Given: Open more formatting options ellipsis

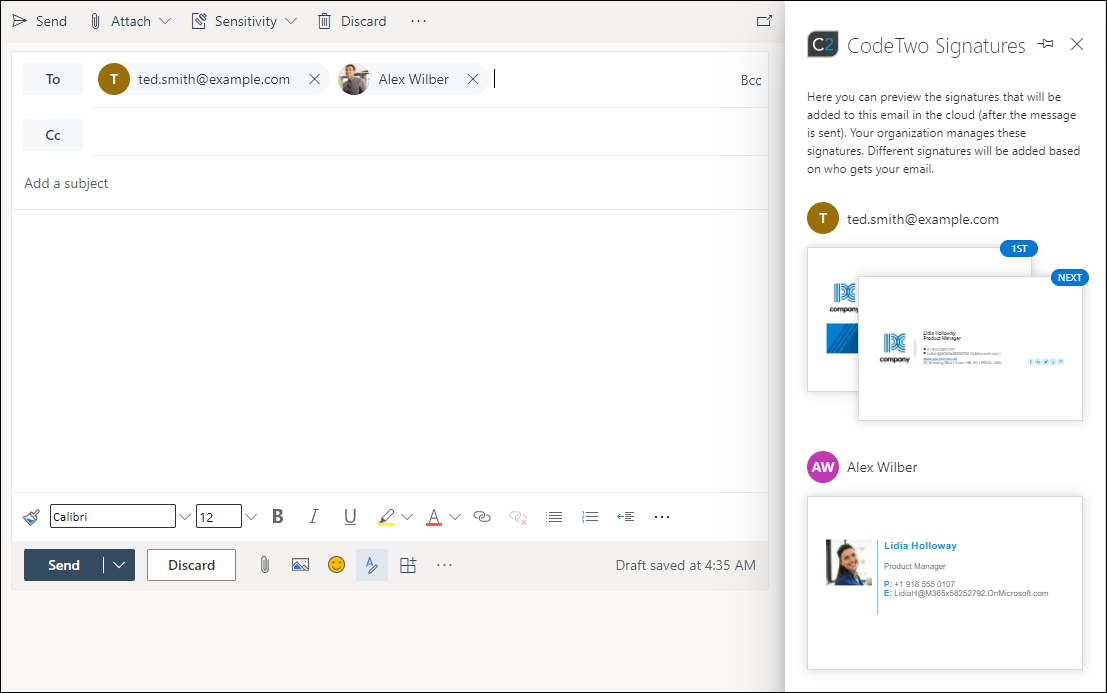Looking at the screenshot, I should coord(662,517).
